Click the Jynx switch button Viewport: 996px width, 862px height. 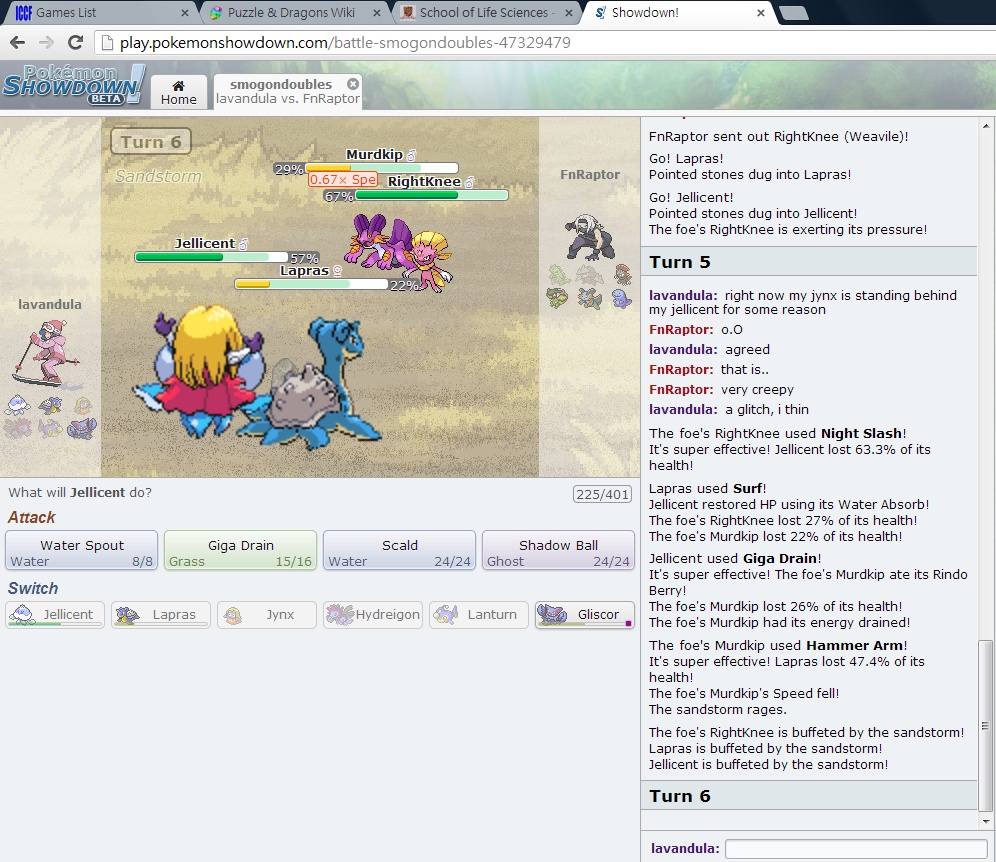267,615
